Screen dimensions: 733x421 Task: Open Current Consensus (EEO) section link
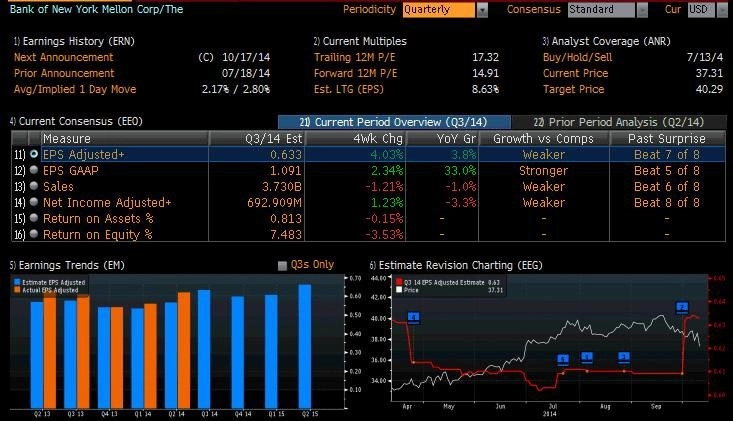point(76,121)
